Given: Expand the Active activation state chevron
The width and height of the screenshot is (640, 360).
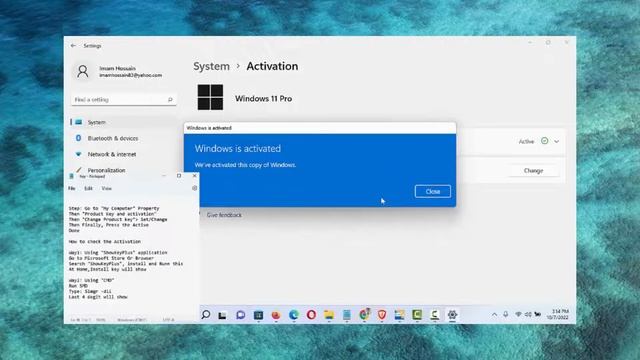Looking at the screenshot, I should pos(557,141).
